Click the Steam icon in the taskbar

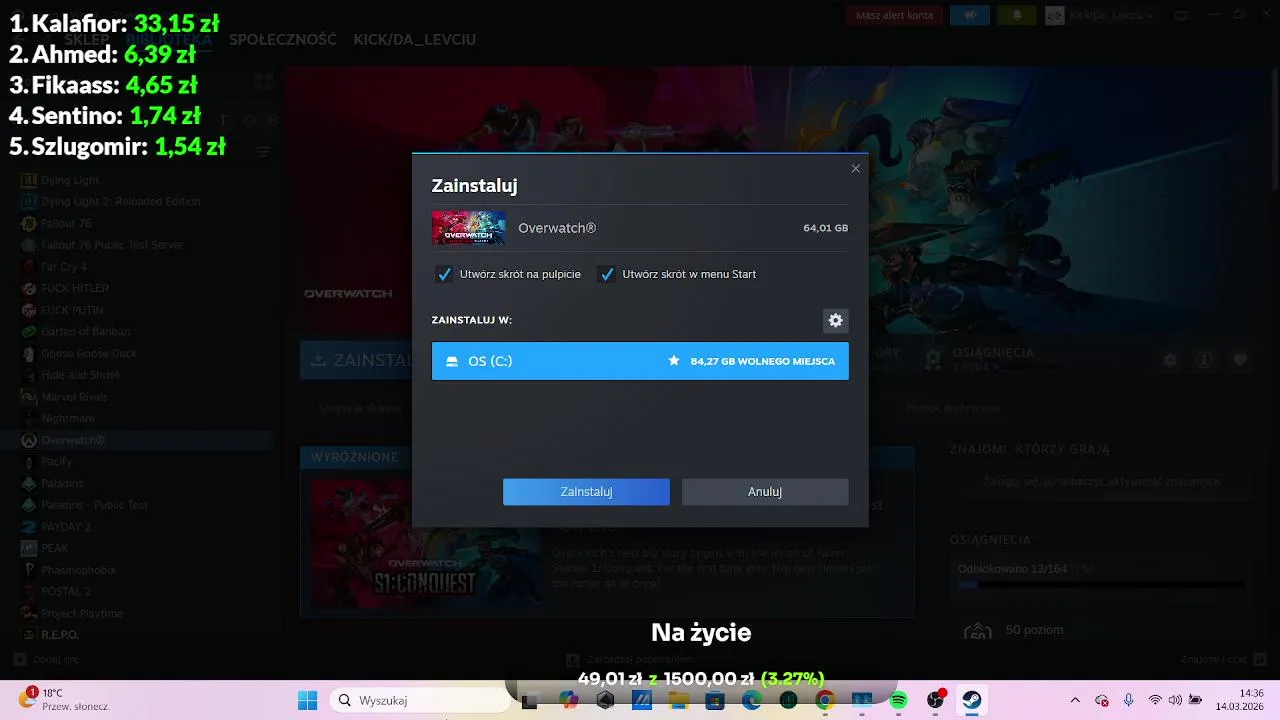click(971, 700)
